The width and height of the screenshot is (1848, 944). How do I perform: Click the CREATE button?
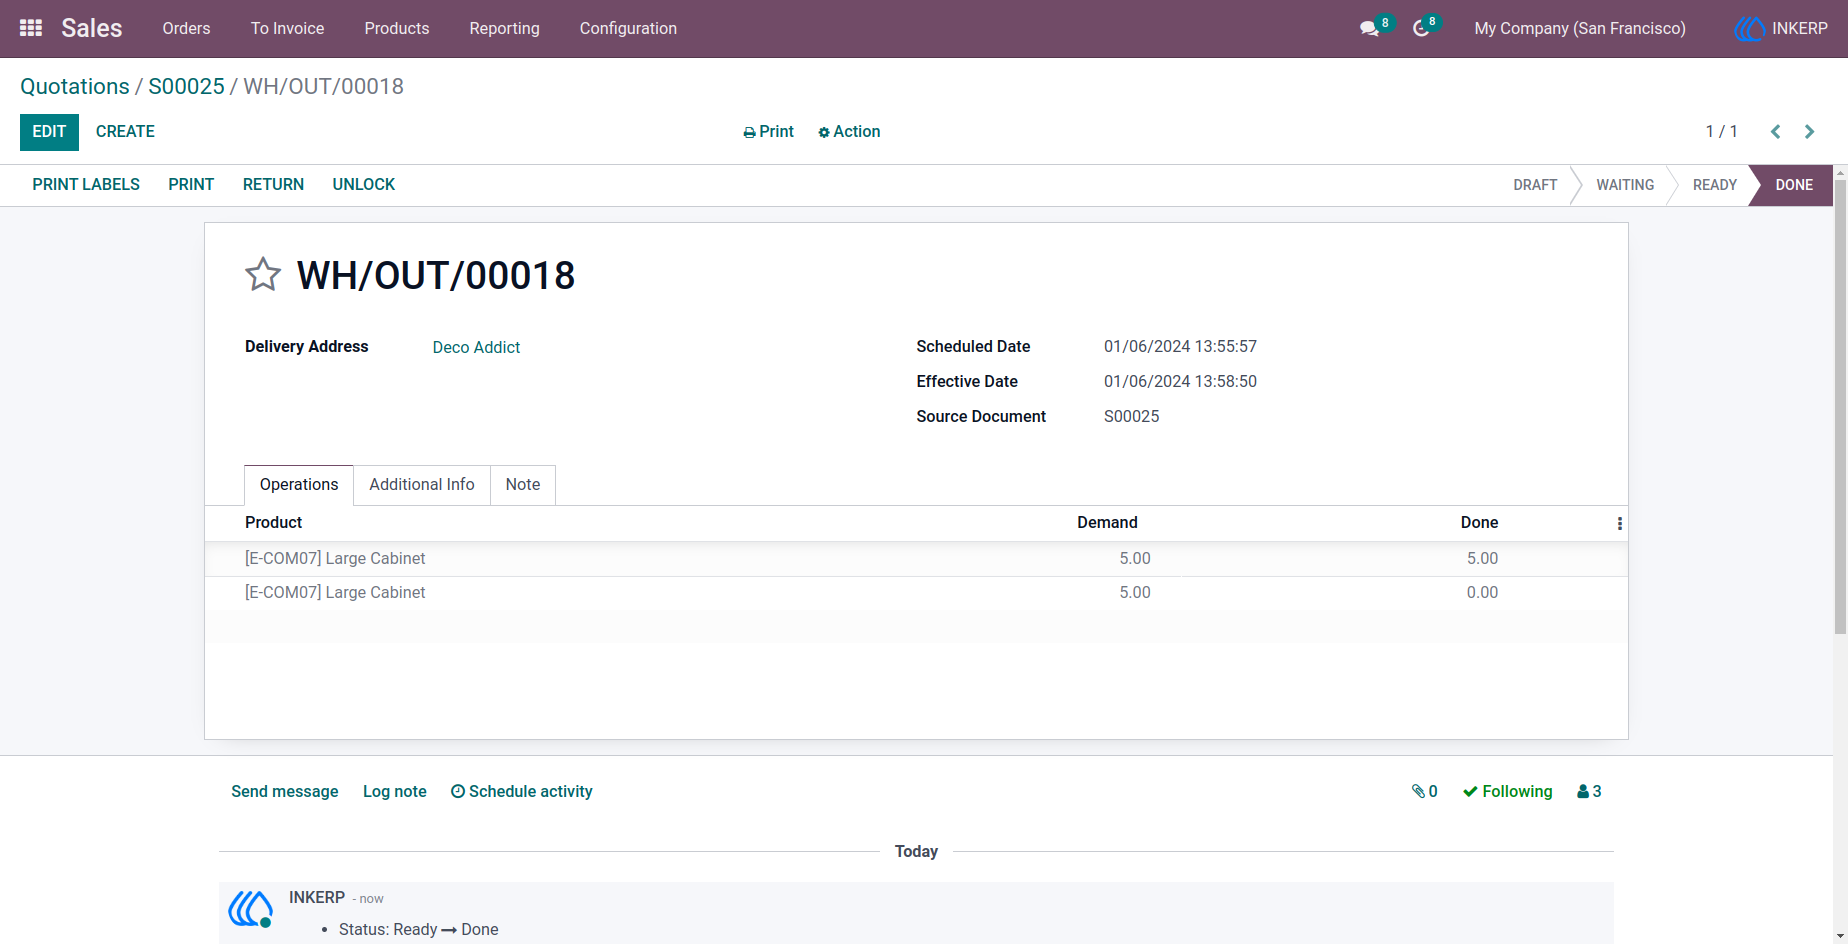pyautogui.click(x=125, y=132)
